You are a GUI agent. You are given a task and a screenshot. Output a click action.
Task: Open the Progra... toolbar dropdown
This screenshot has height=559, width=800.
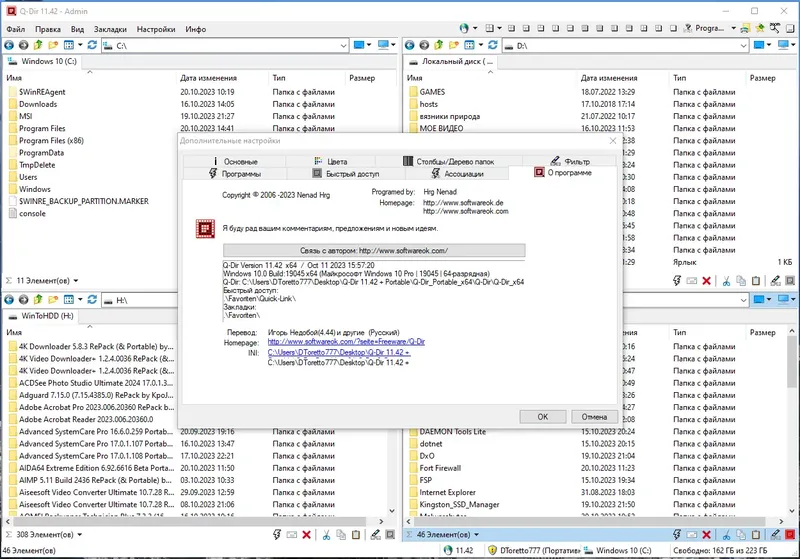(x=733, y=29)
